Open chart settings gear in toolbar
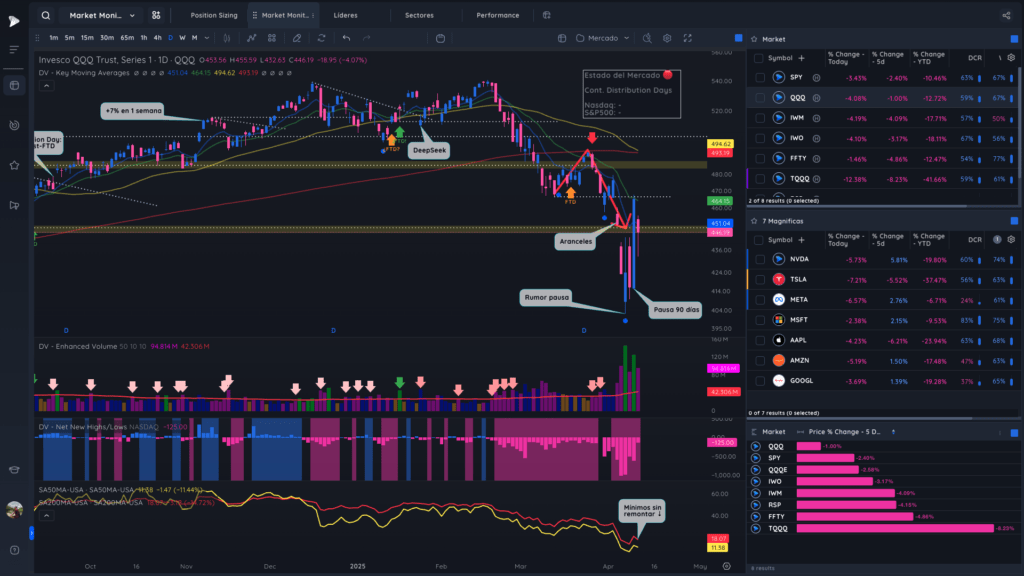This screenshot has width=1024, height=576. [667, 38]
